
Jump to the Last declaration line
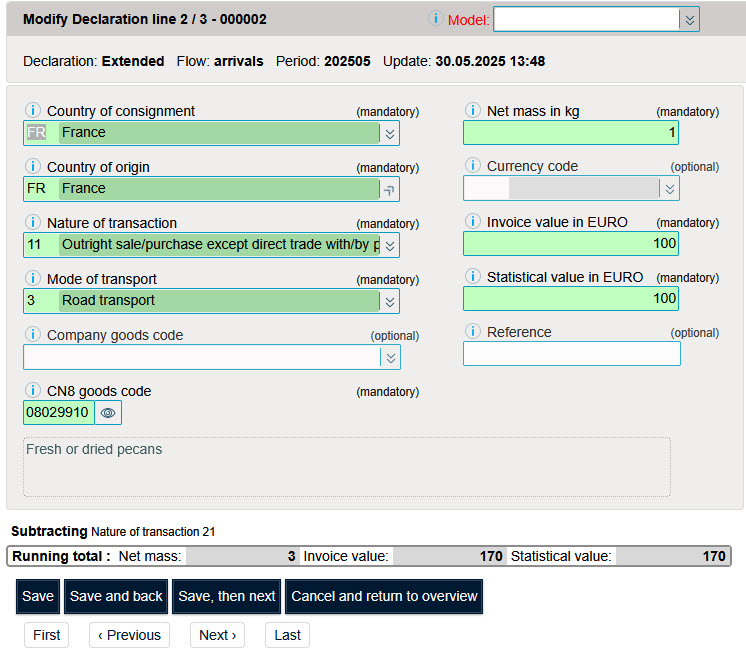tap(287, 635)
